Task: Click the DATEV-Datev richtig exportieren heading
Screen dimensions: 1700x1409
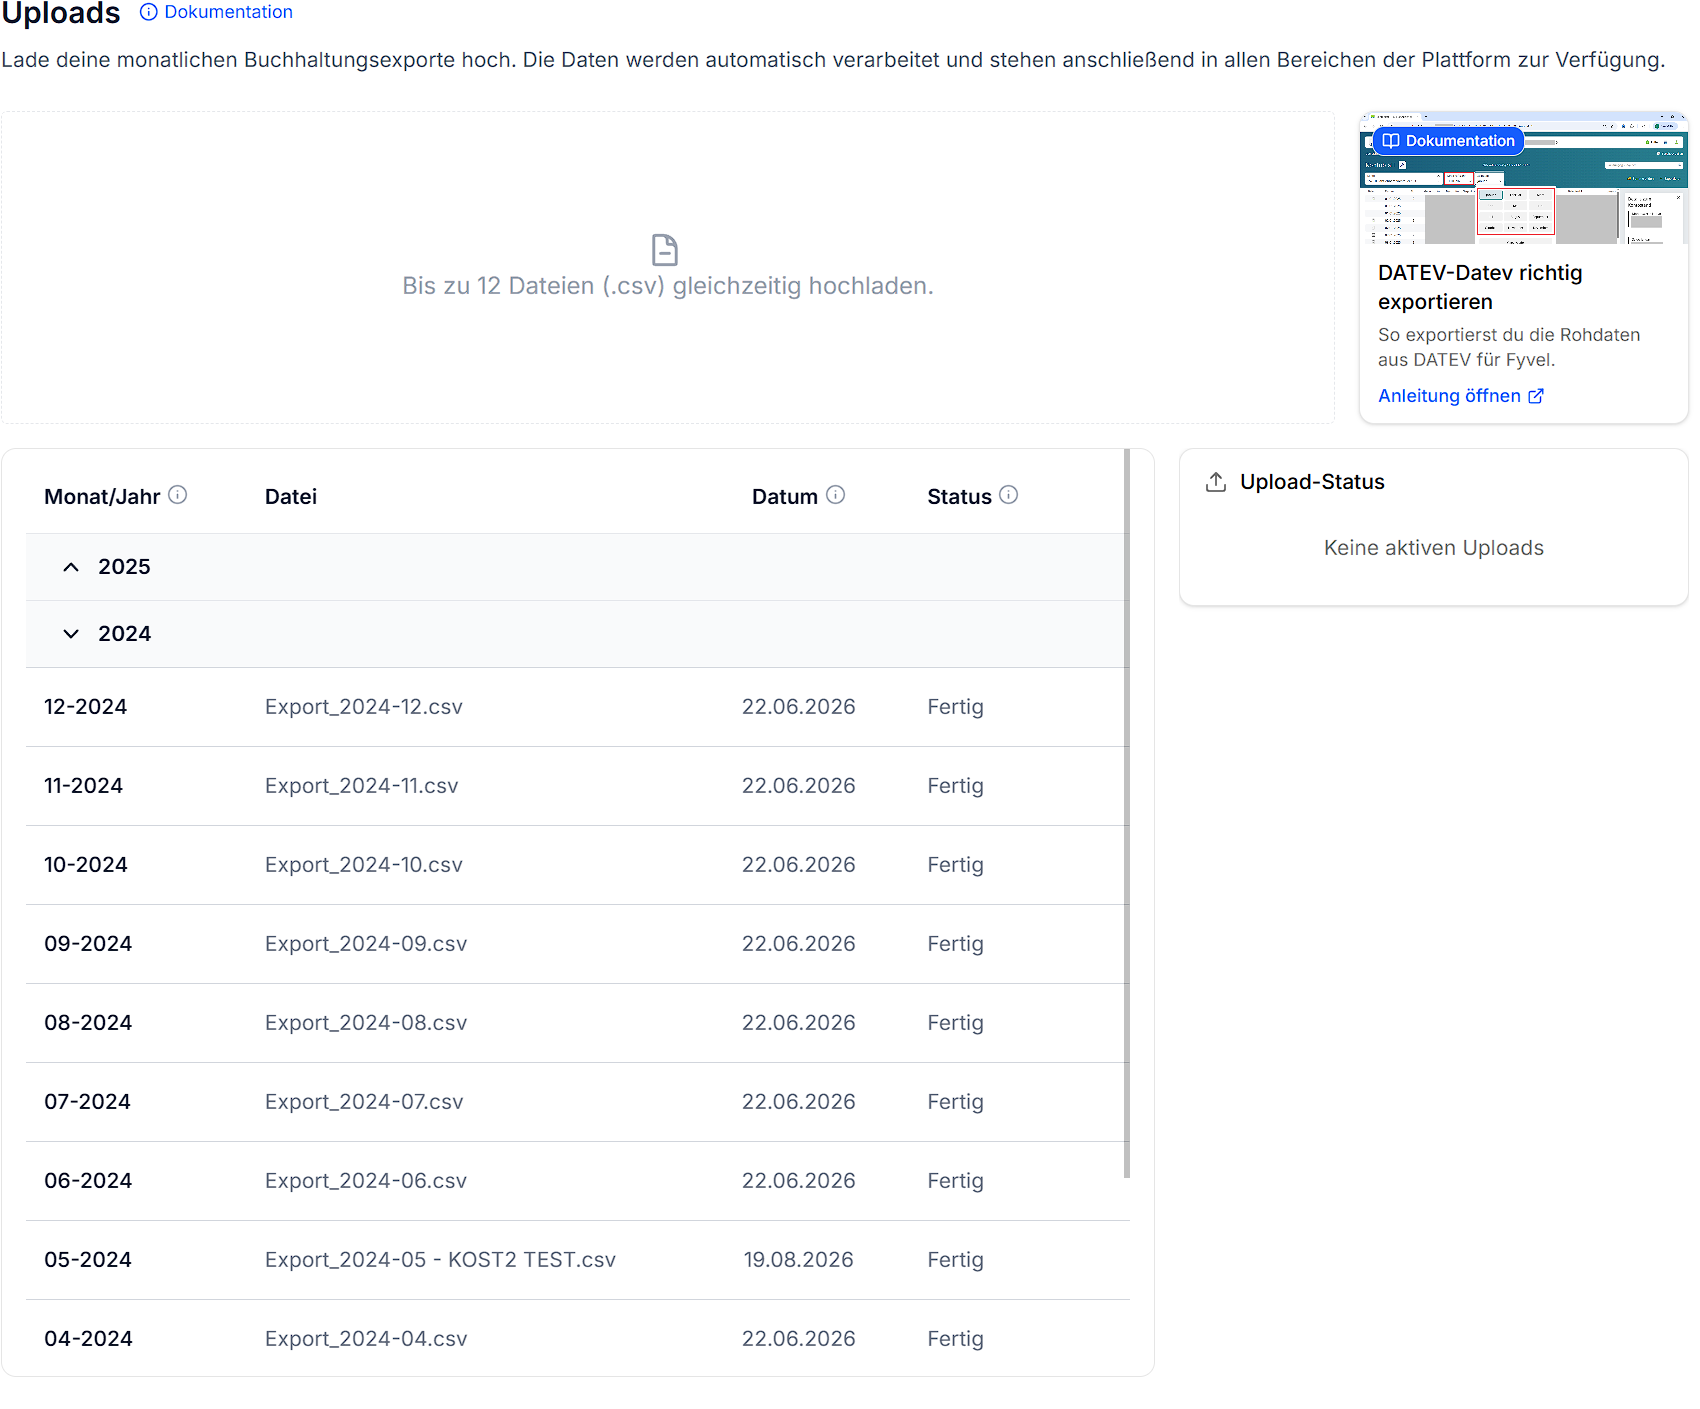Action: (1480, 287)
